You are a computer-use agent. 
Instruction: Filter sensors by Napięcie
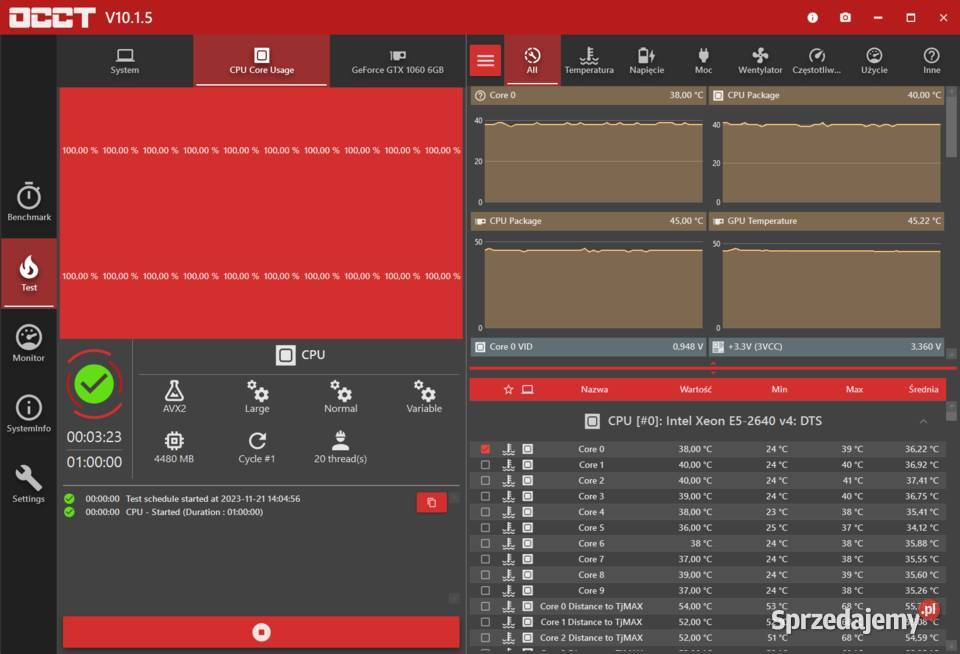pyautogui.click(x=647, y=61)
